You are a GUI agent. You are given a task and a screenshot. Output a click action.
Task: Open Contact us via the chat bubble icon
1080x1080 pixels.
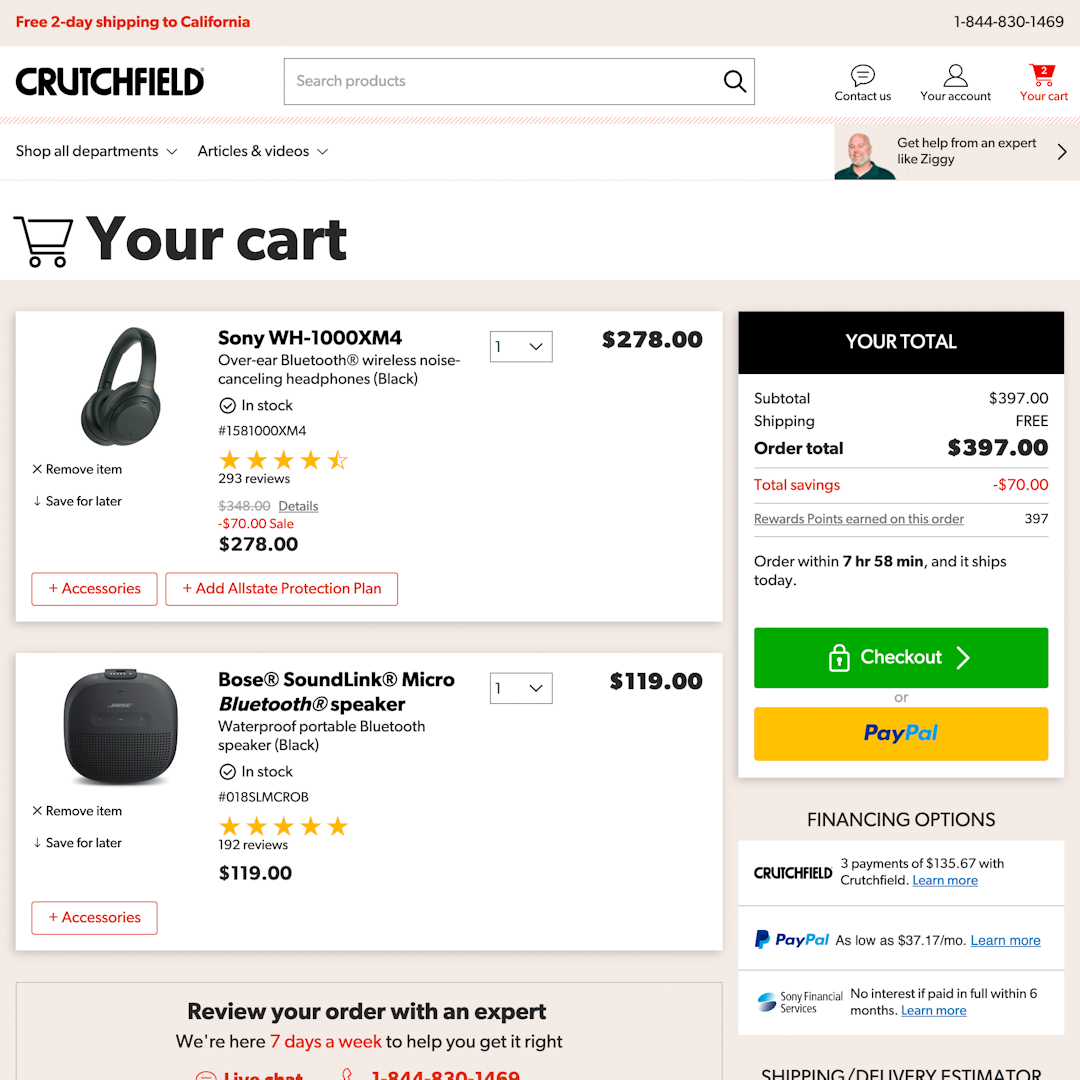click(862, 75)
